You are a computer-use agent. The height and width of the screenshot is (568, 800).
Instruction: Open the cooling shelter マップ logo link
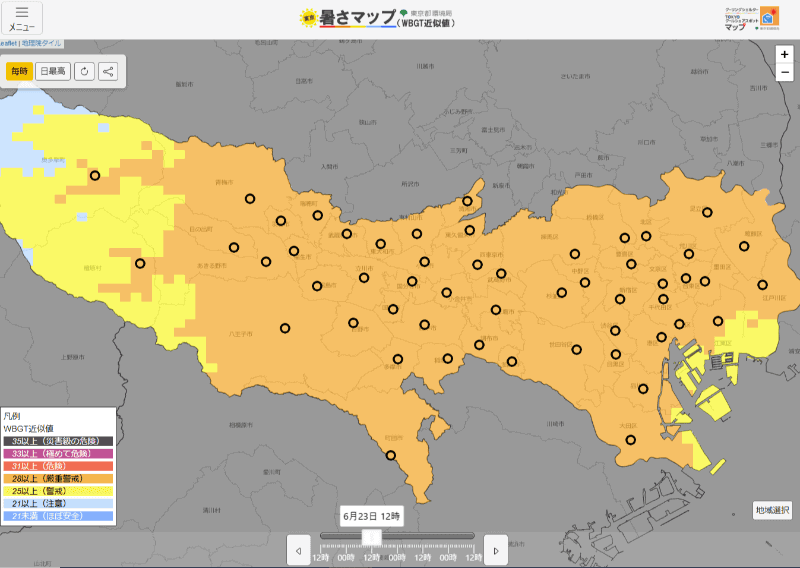[752, 19]
